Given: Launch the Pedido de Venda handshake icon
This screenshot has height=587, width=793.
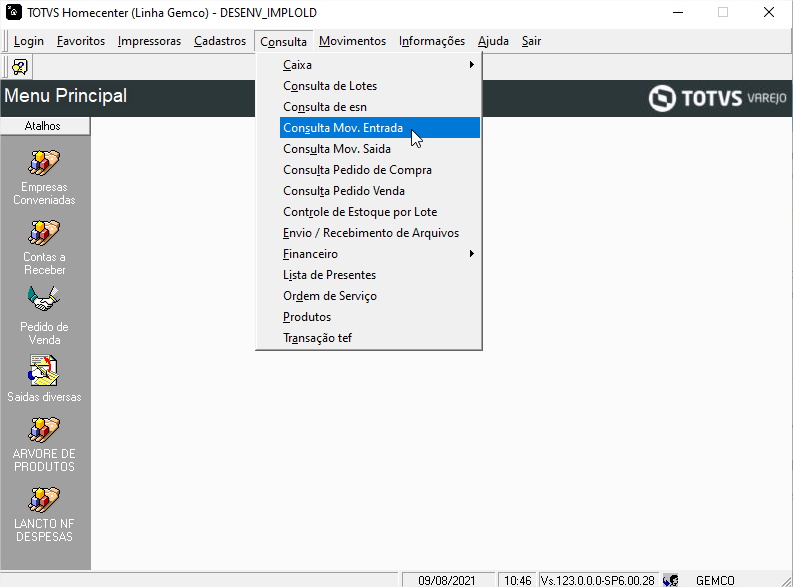Looking at the screenshot, I should click(44, 299).
